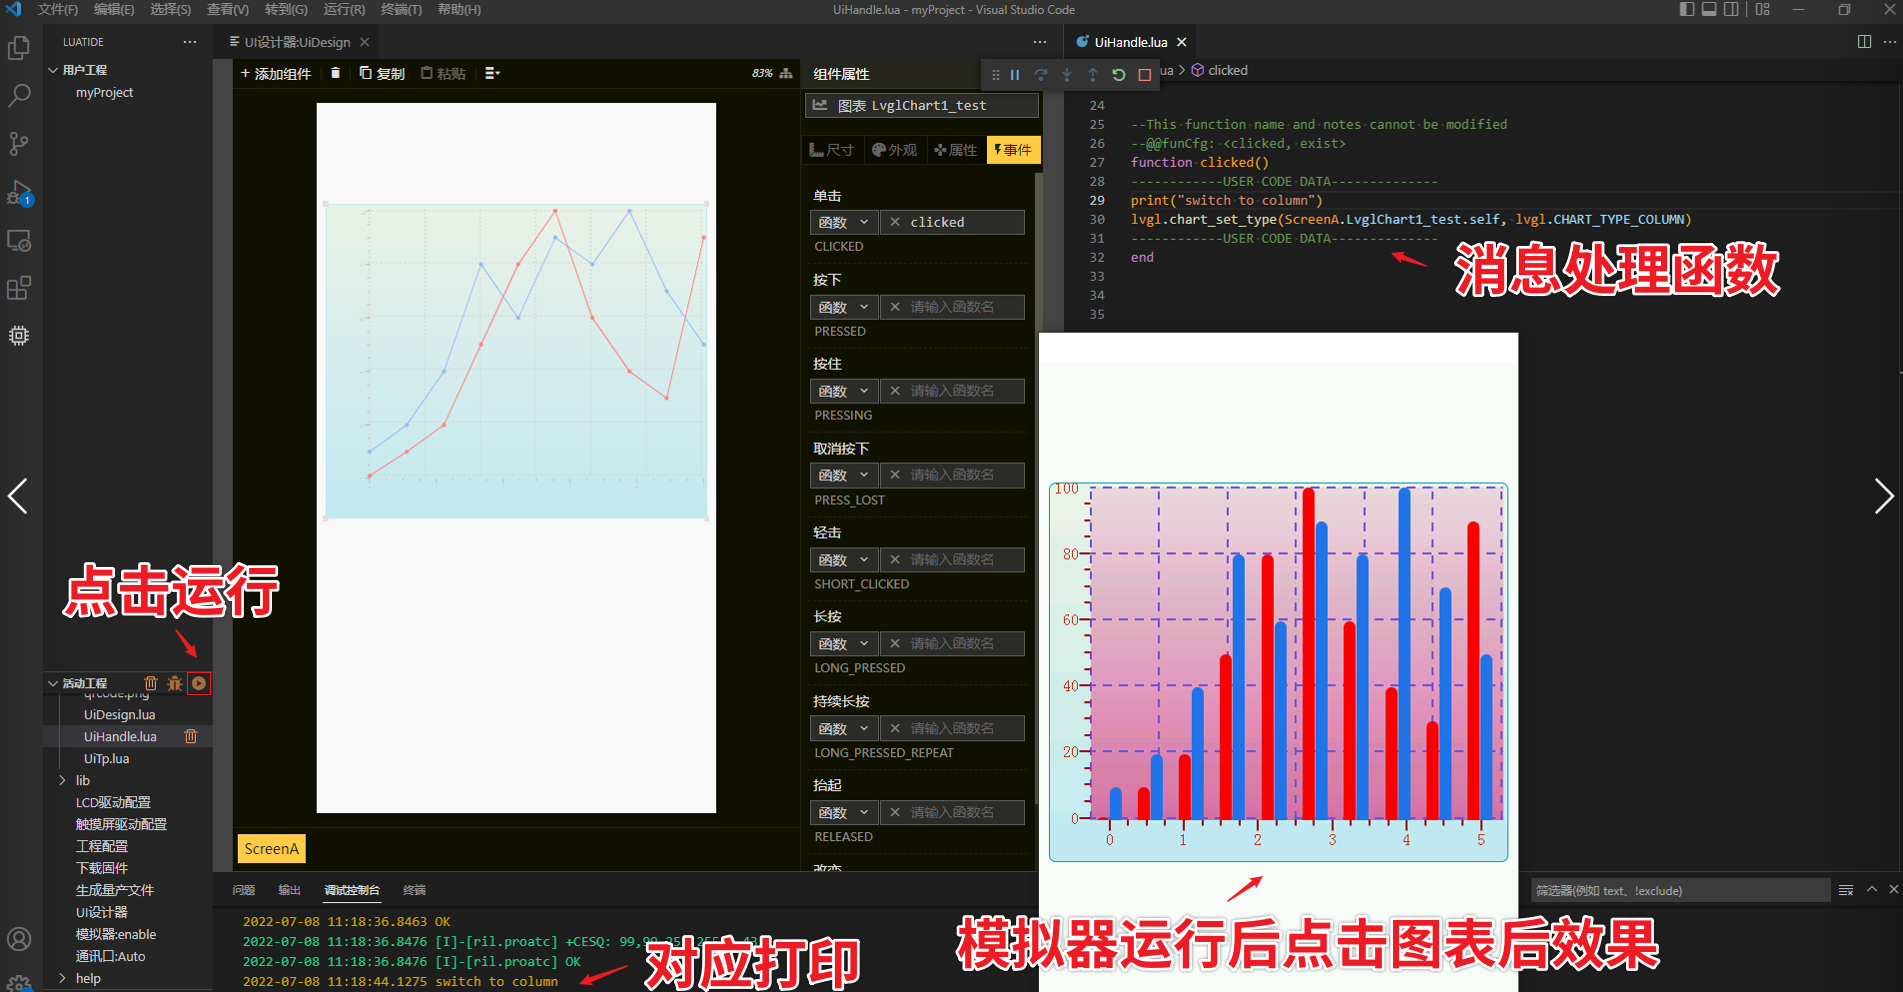Switch to the 问题 panel tab
Viewport: 1903px width, 992px height.
pyautogui.click(x=244, y=890)
